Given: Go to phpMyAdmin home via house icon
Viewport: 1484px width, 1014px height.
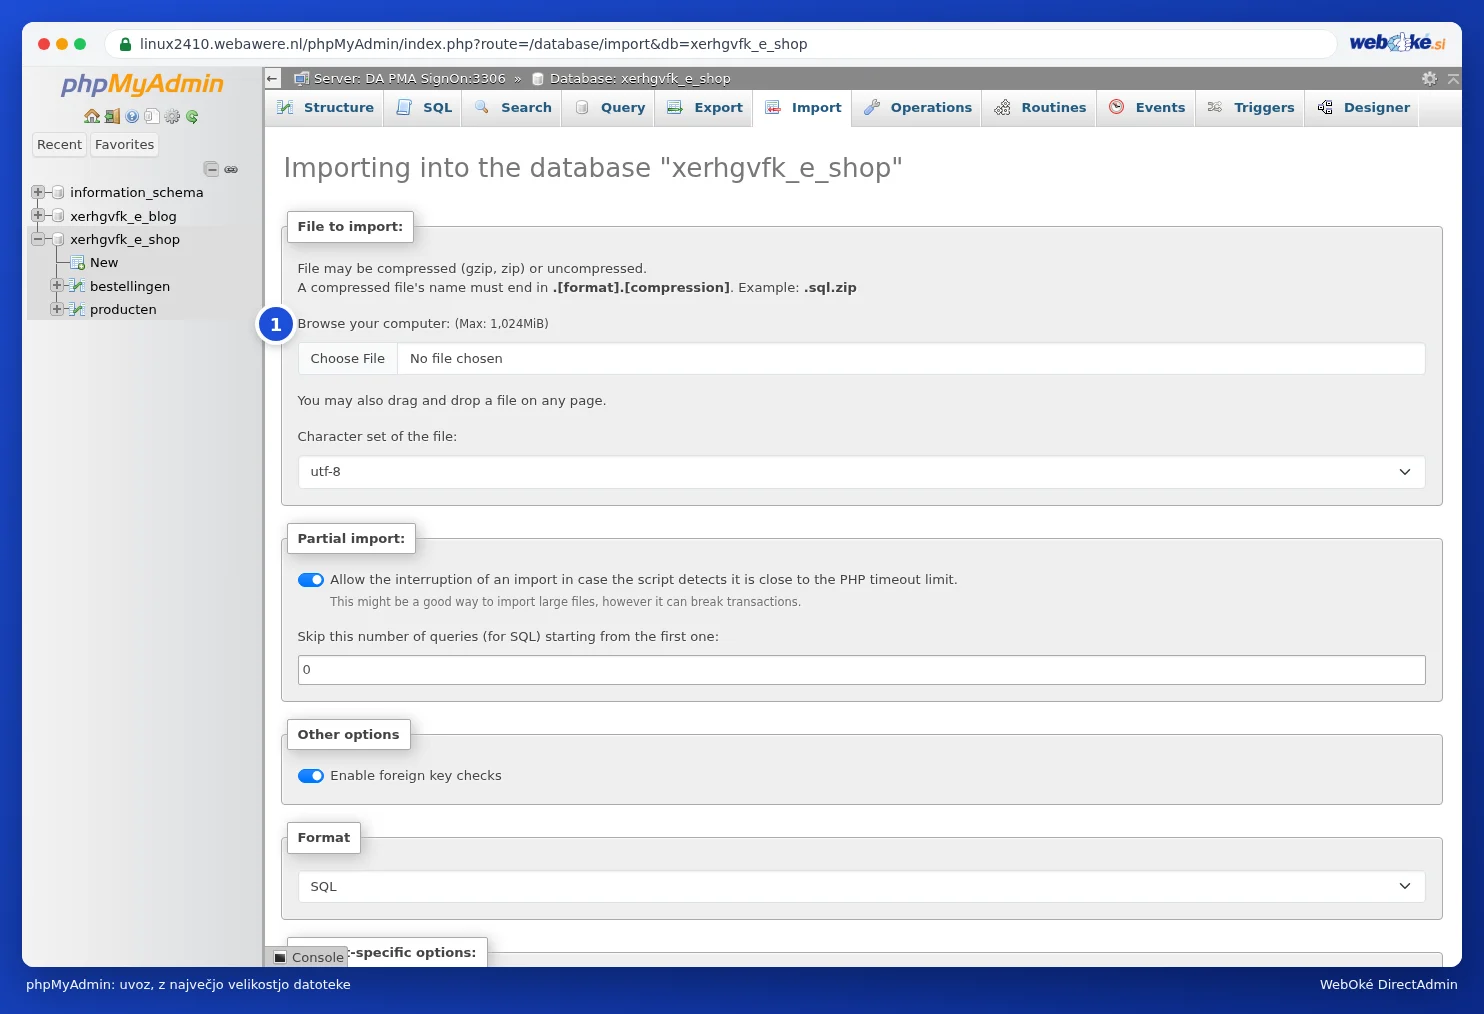Looking at the screenshot, I should 92,116.
